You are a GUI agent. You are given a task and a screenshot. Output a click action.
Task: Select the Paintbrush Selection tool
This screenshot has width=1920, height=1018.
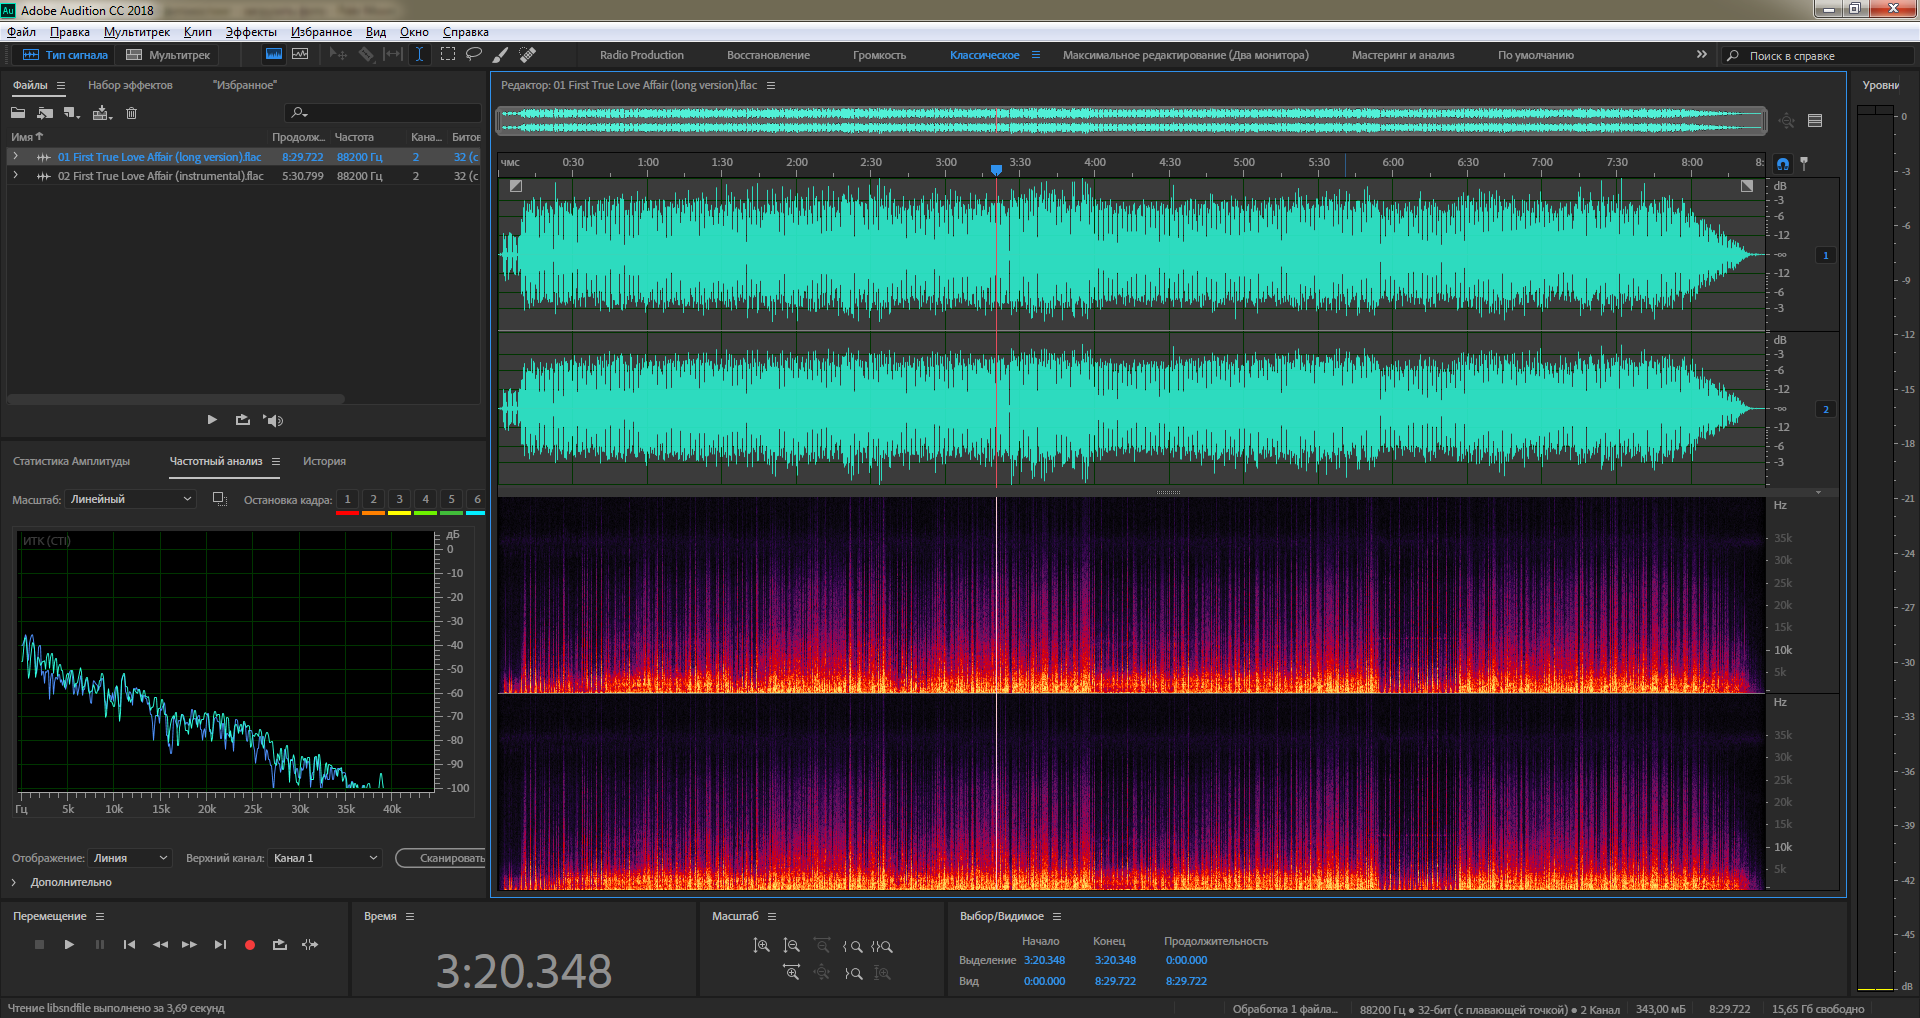coord(501,55)
